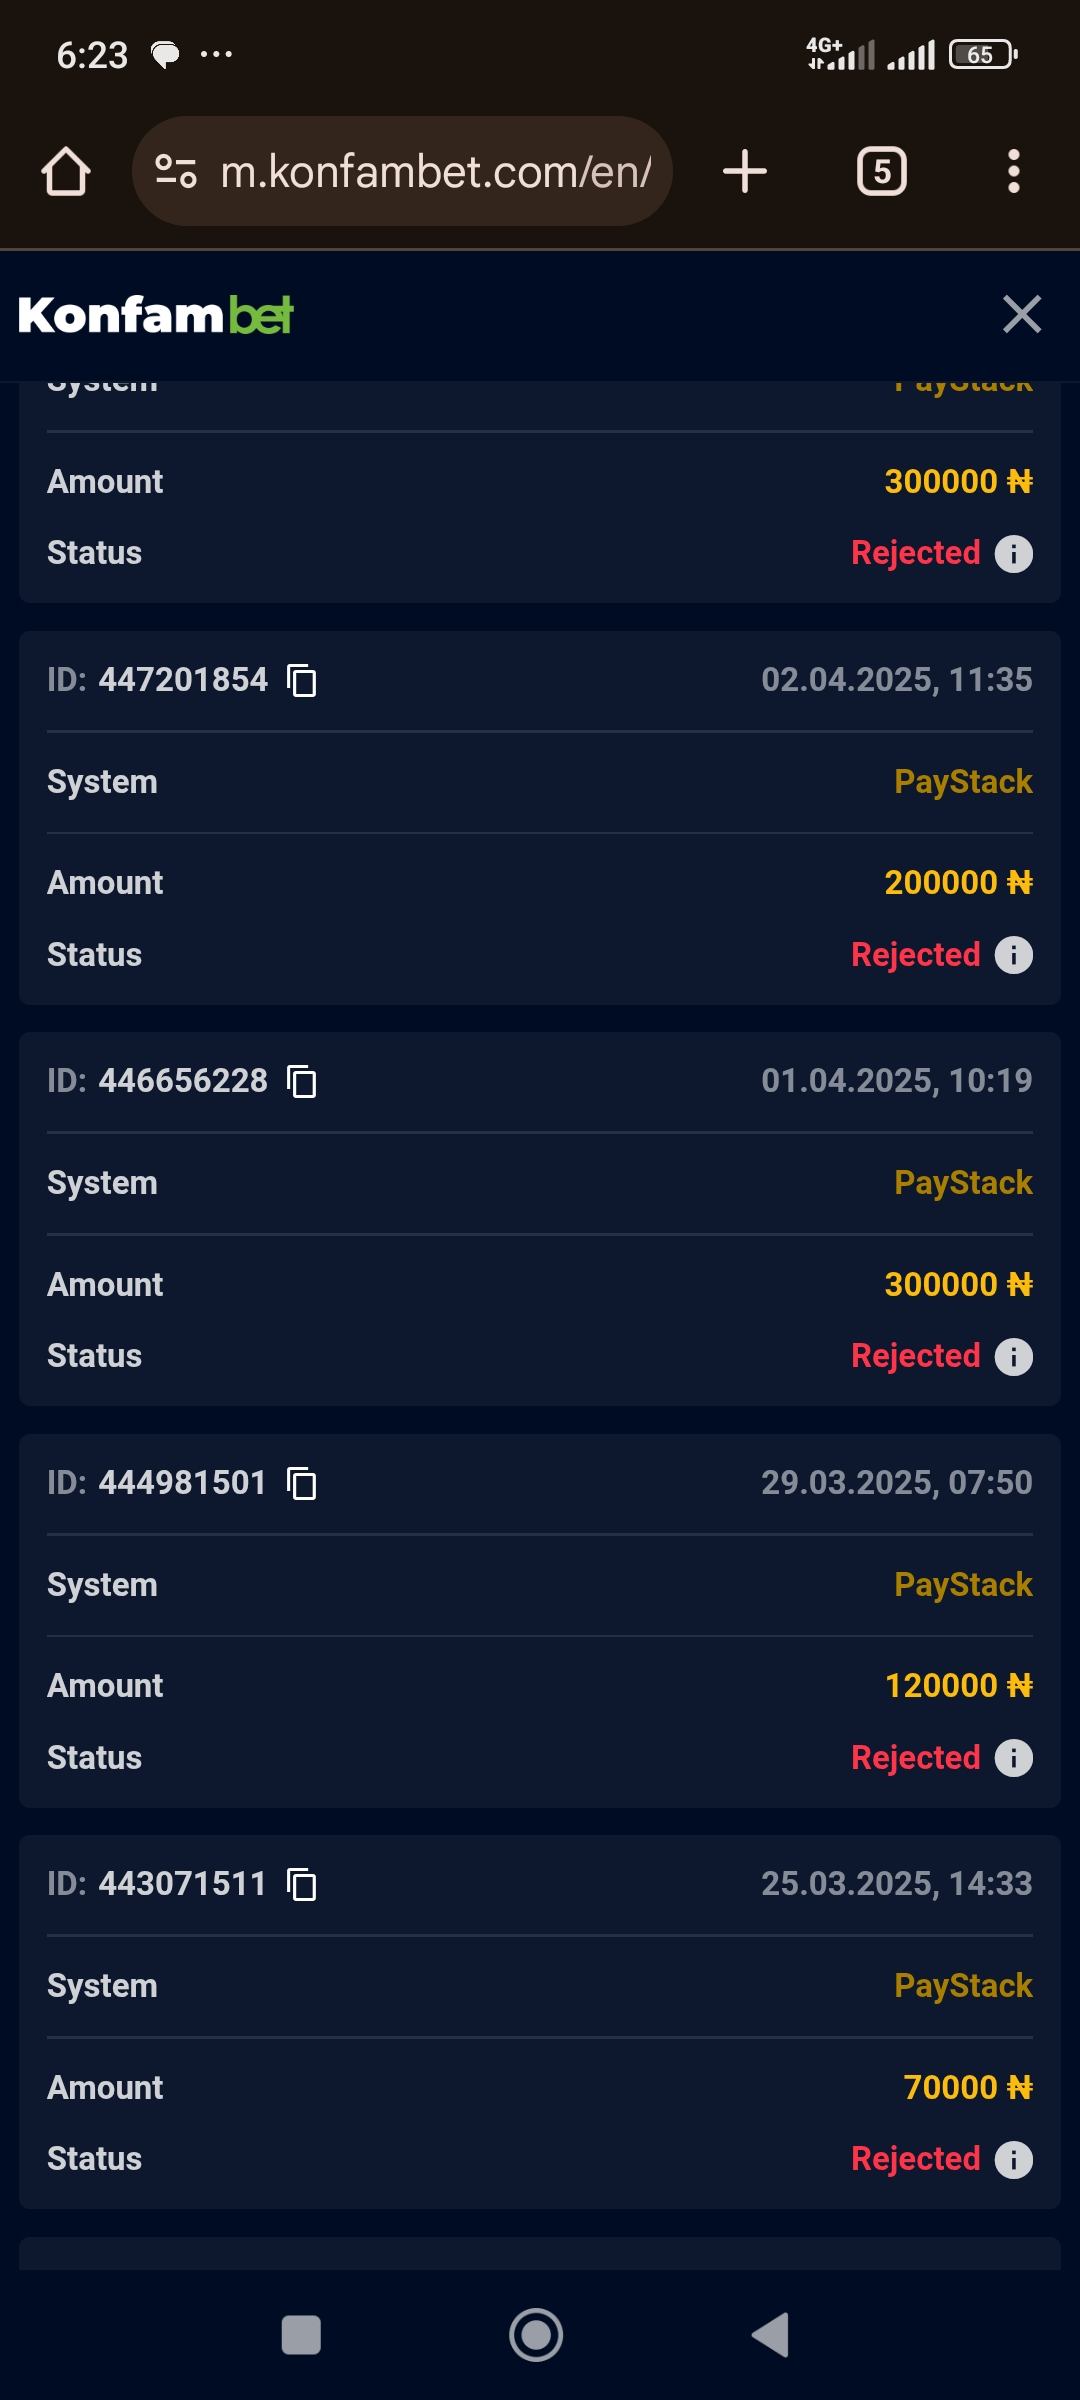Open Android recent apps square button
Image resolution: width=1080 pixels, height=2400 pixels.
pyautogui.click(x=301, y=2336)
